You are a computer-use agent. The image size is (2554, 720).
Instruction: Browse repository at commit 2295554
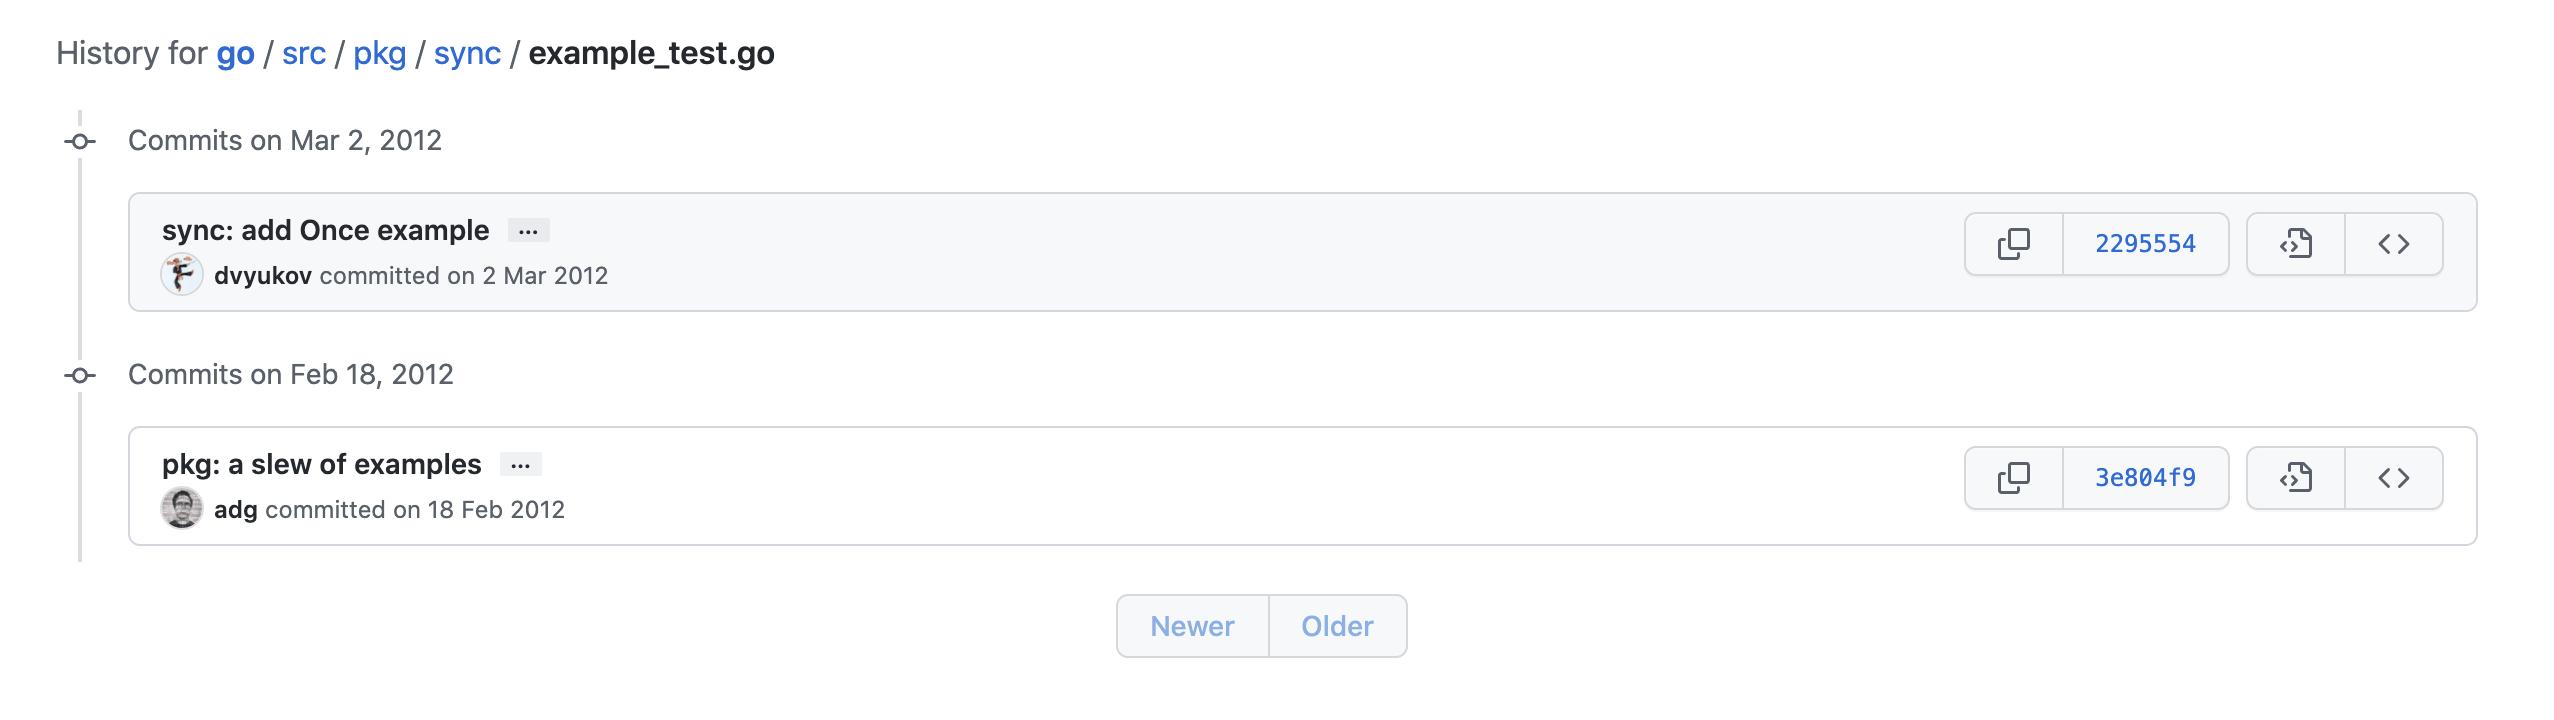[x=2394, y=244]
